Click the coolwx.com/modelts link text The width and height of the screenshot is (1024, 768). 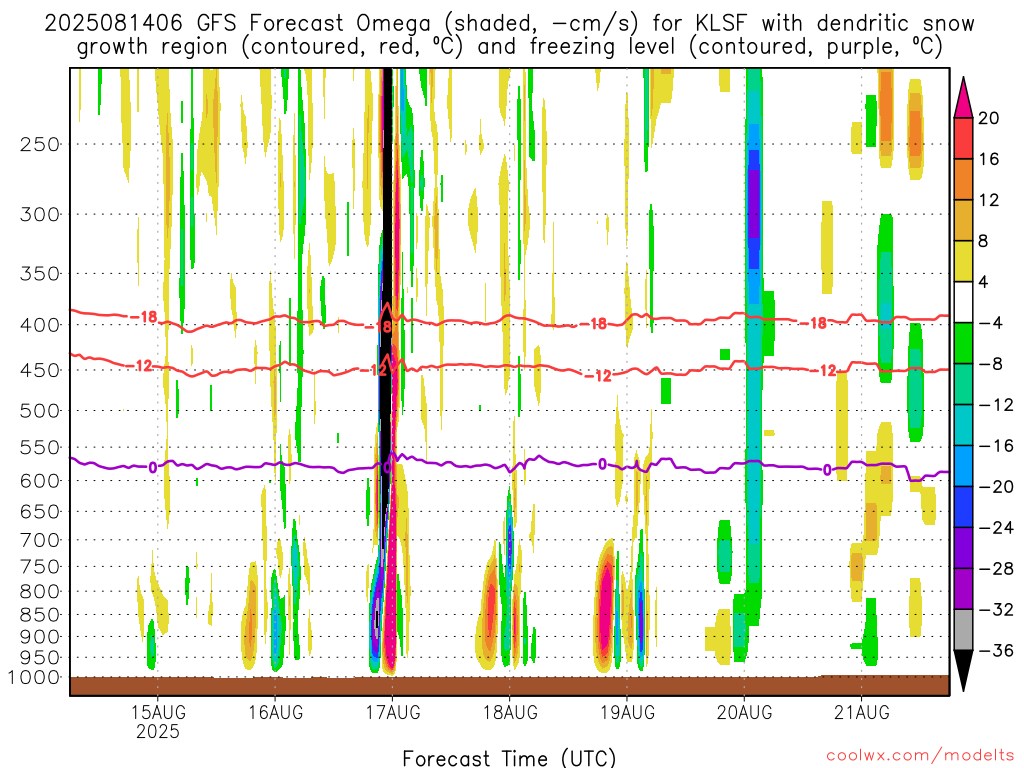click(x=920, y=756)
